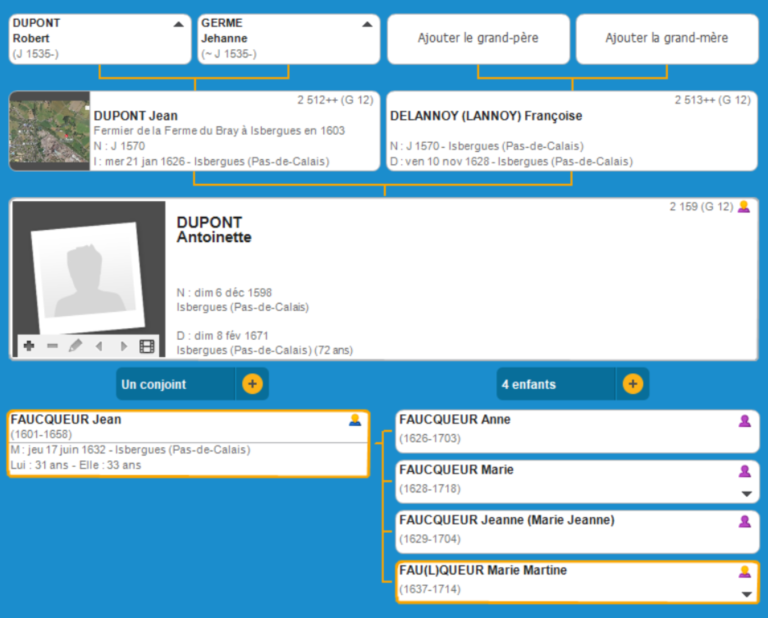Image resolution: width=768 pixels, height=618 pixels.
Task: Expand descendants of FAU(L)QUEUR Marie Martine
Action: 745,594
